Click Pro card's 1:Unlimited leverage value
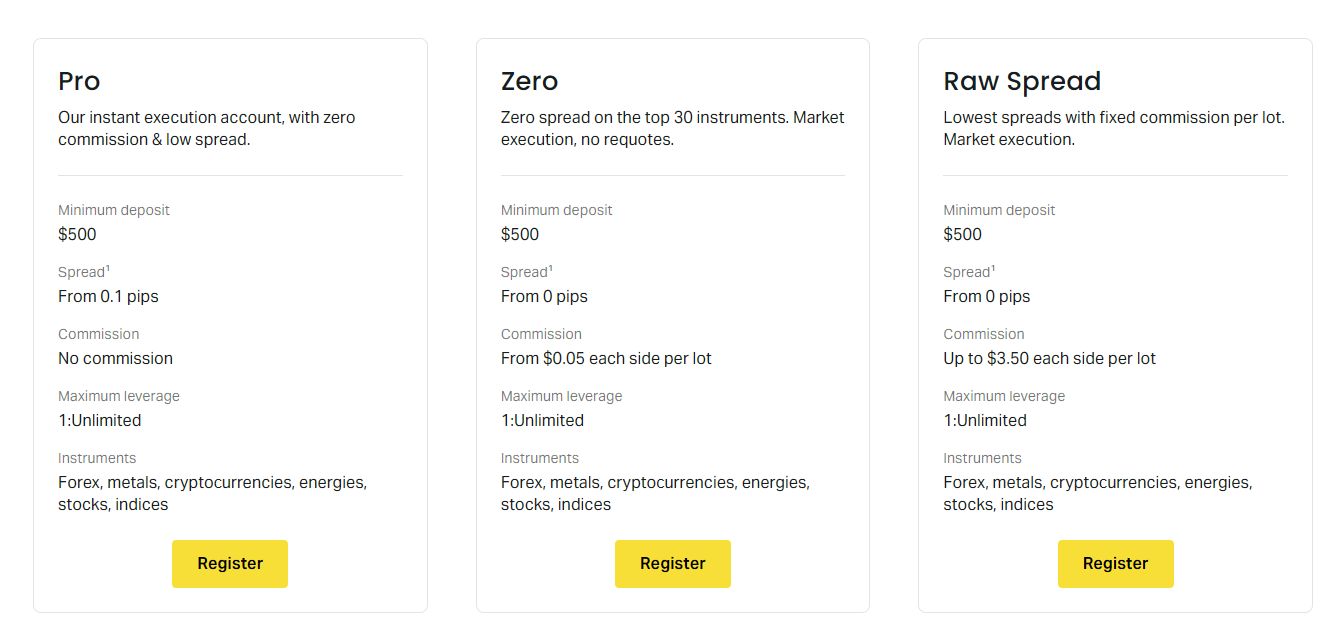 tap(99, 420)
